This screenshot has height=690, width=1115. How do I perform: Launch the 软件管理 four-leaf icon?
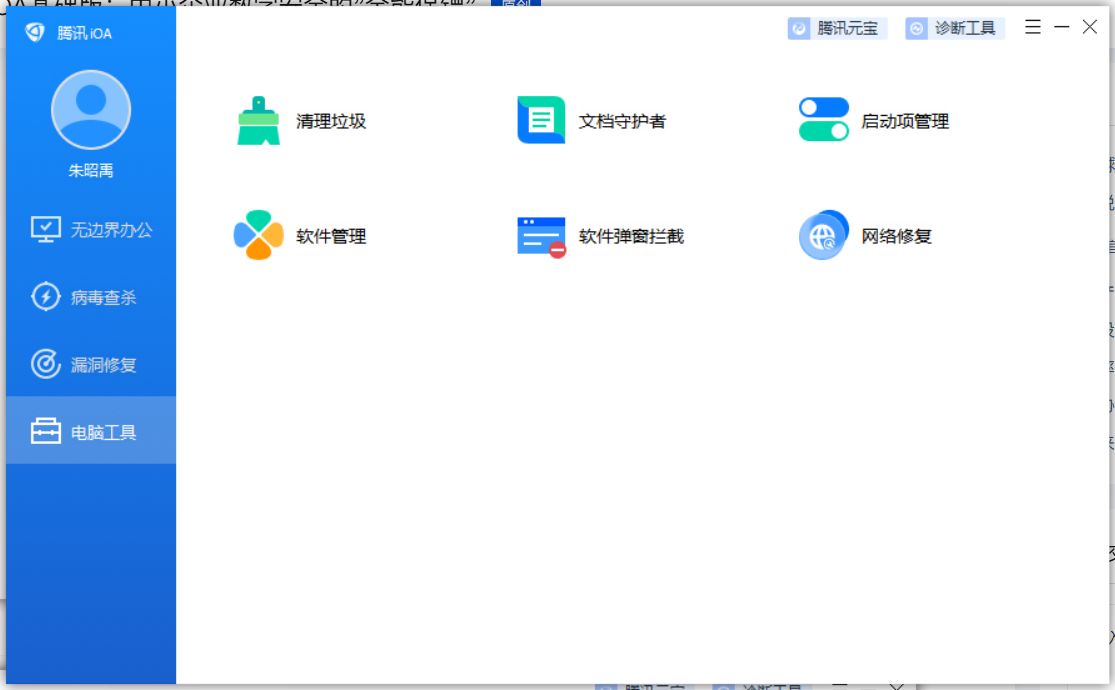pos(258,235)
